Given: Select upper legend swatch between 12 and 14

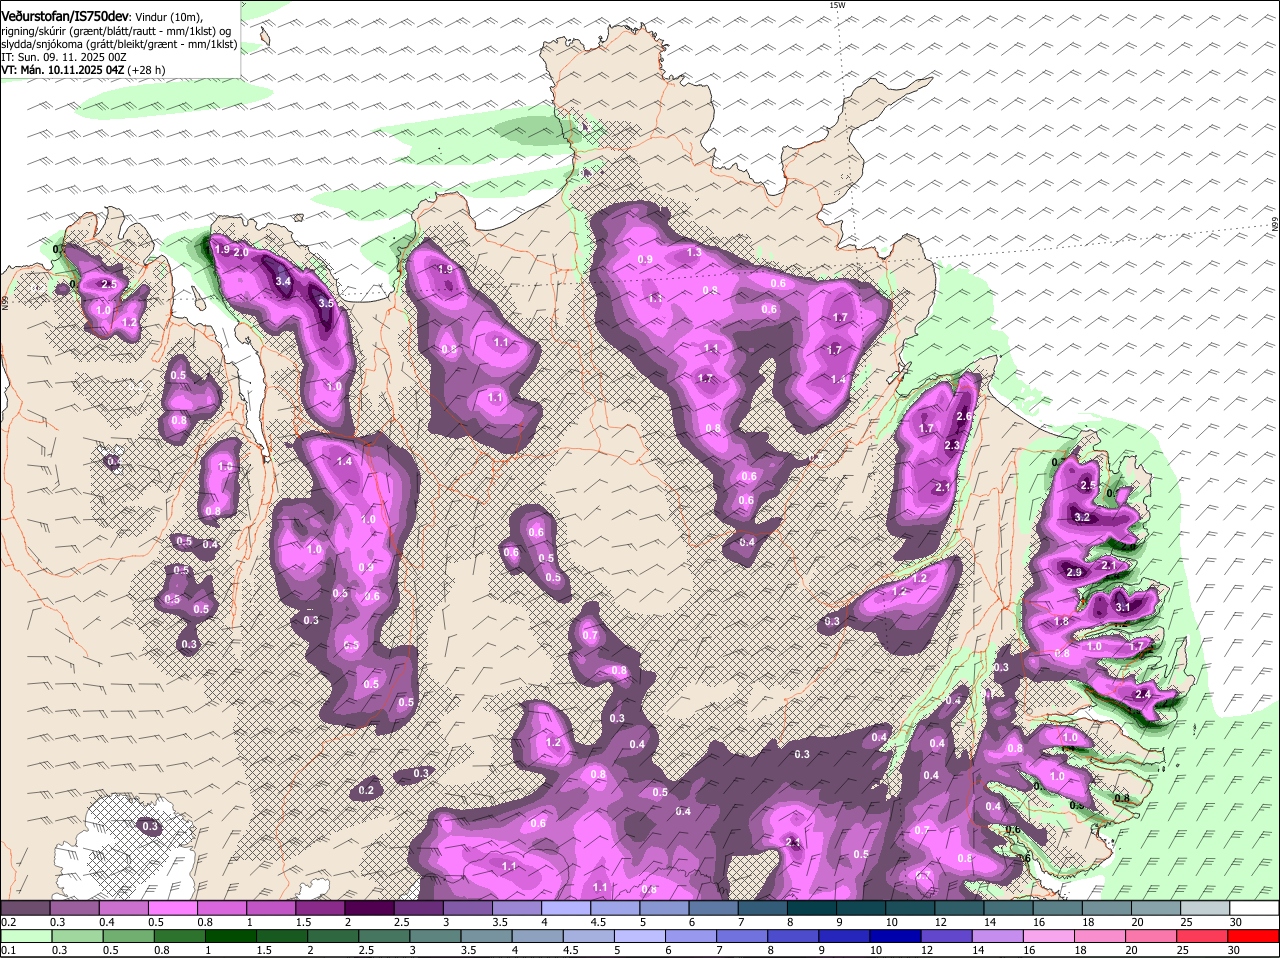Looking at the screenshot, I should (959, 907).
